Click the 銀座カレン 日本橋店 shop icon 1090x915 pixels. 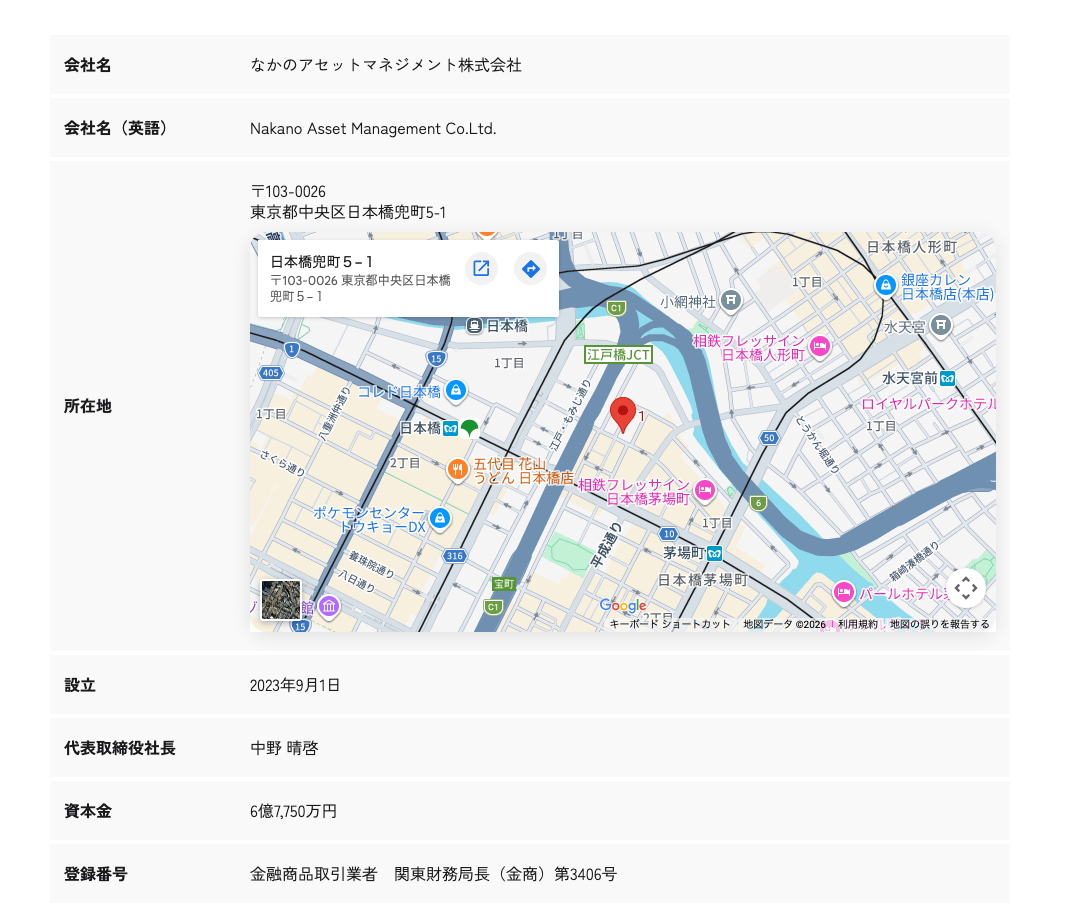coord(886,285)
